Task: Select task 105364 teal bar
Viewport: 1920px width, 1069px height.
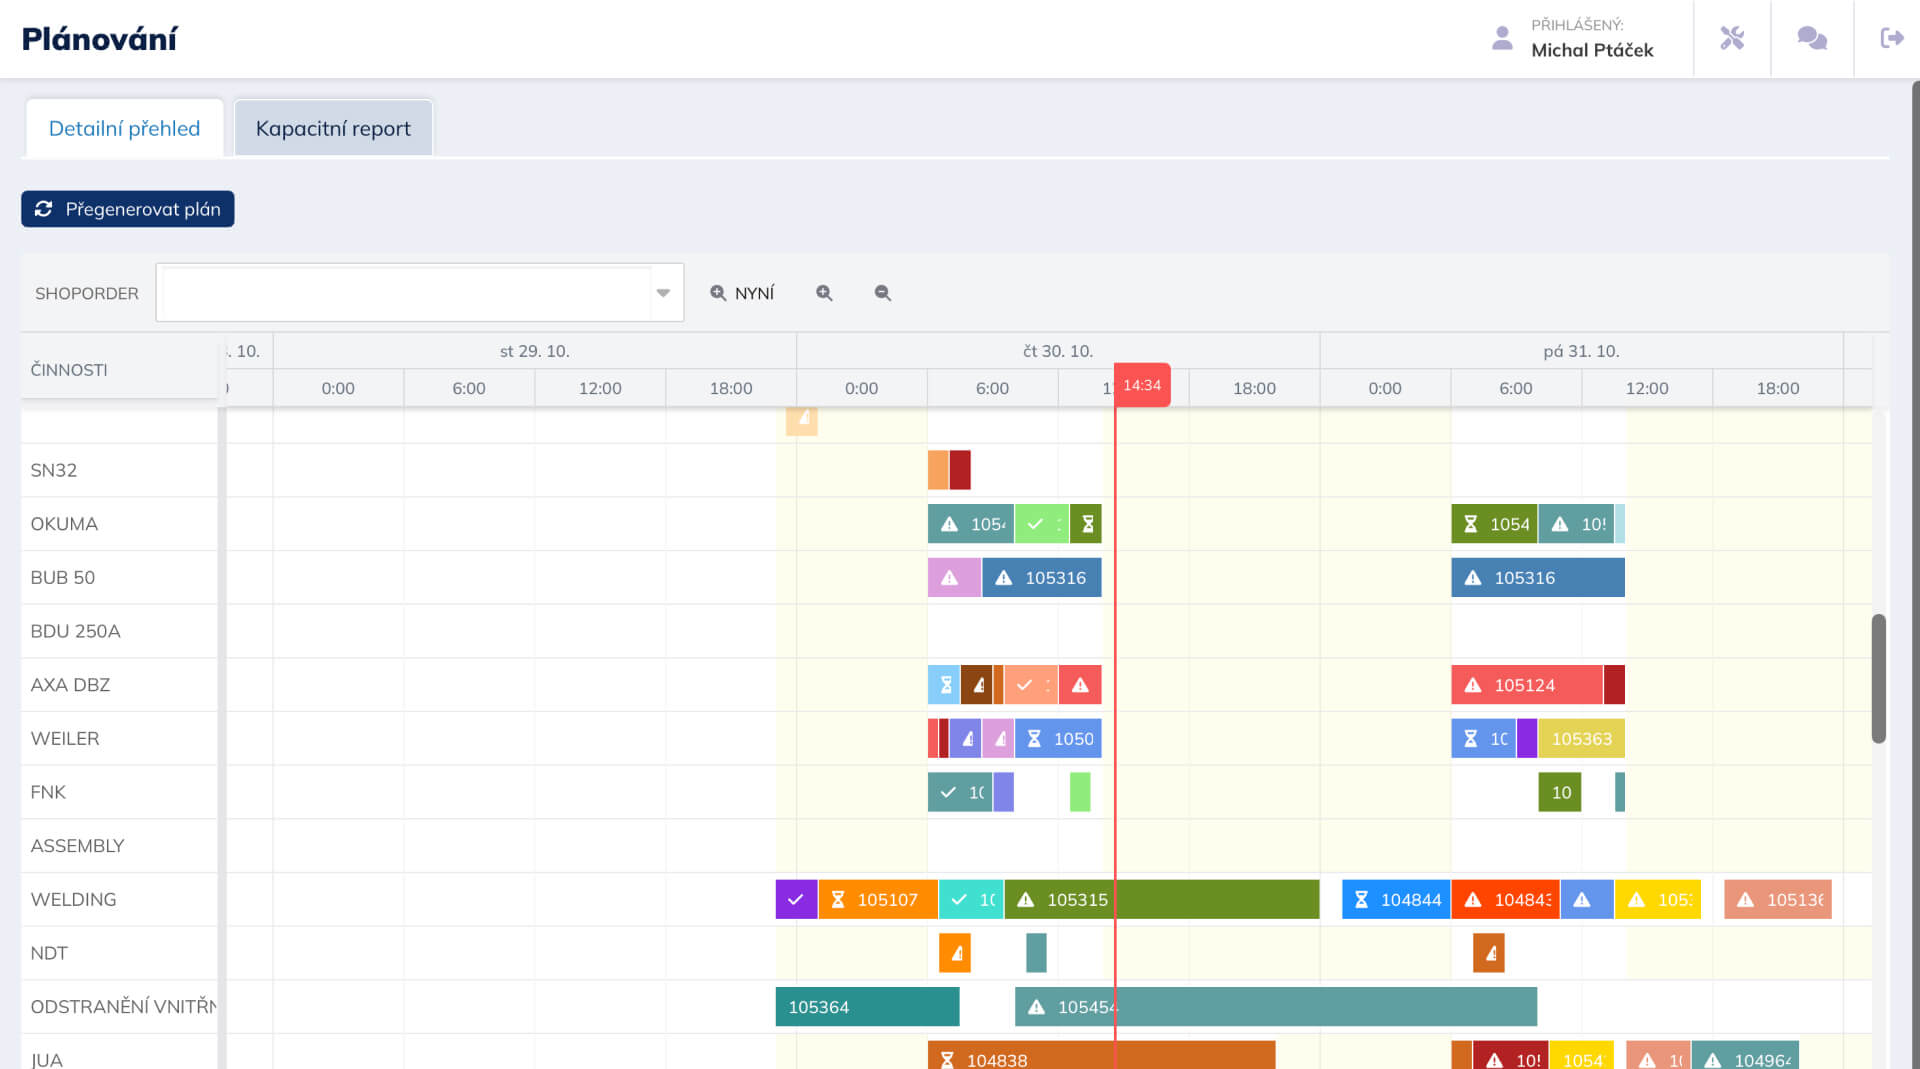Action: (x=867, y=1006)
